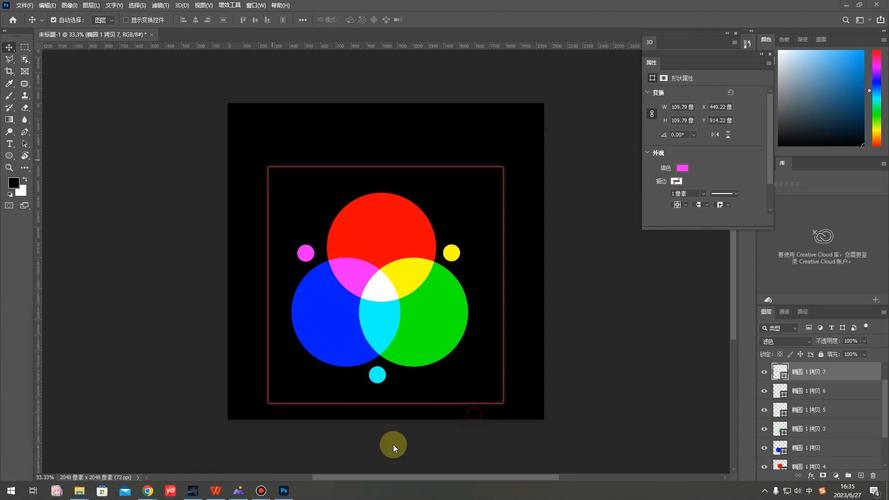Viewport: 889px width, 500px height.
Task: Click the Home icon in options bar
Action: click(x=11, y=20)
